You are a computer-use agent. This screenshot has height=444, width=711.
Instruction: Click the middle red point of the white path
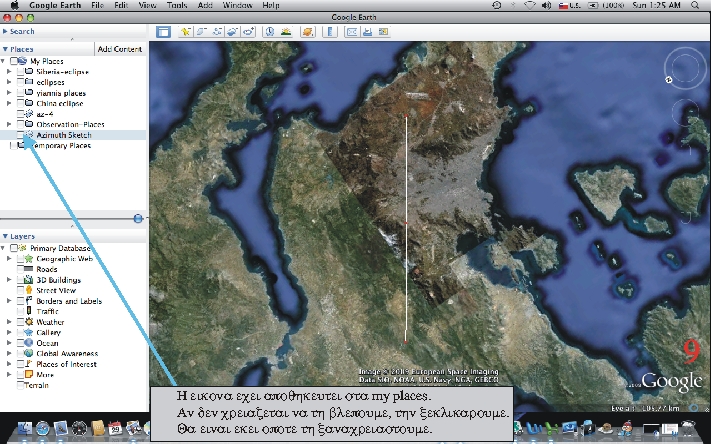(x=406, y=223)
